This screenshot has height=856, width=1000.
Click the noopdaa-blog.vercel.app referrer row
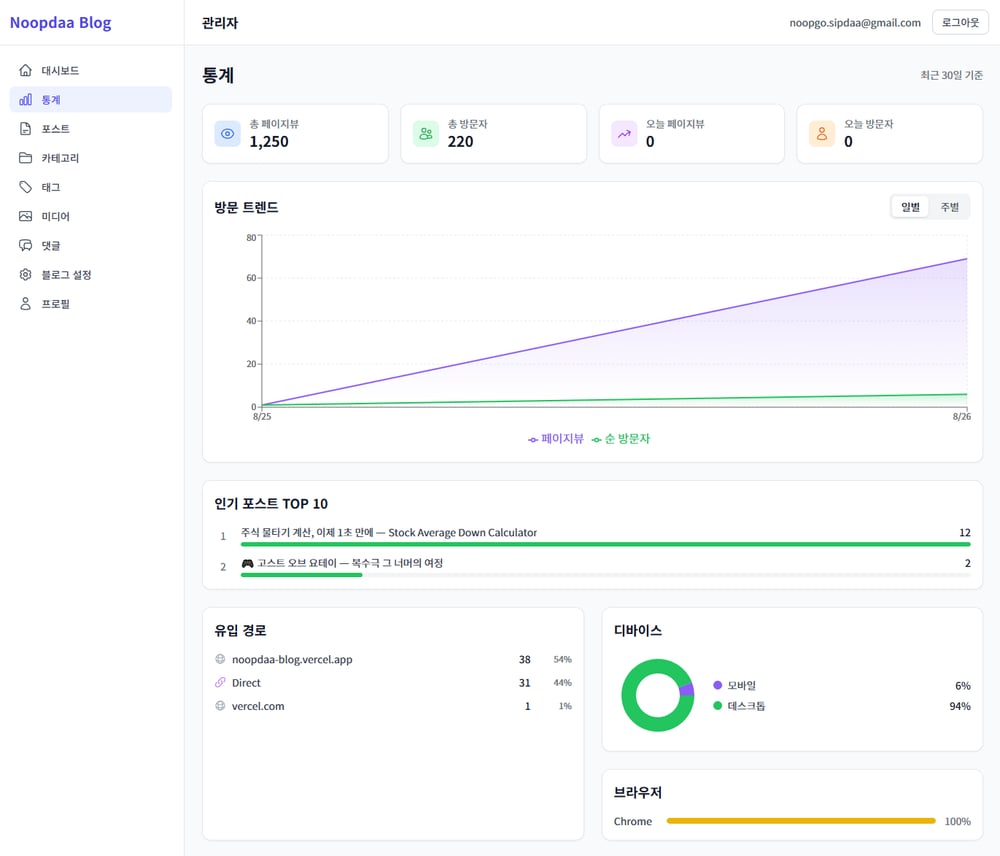393,660
